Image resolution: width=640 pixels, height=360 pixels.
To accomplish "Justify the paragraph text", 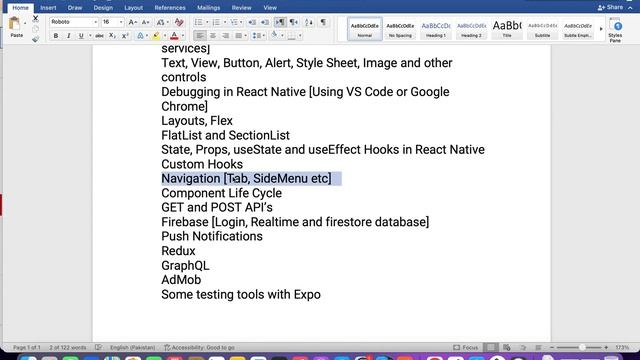I will click(239, 36).
